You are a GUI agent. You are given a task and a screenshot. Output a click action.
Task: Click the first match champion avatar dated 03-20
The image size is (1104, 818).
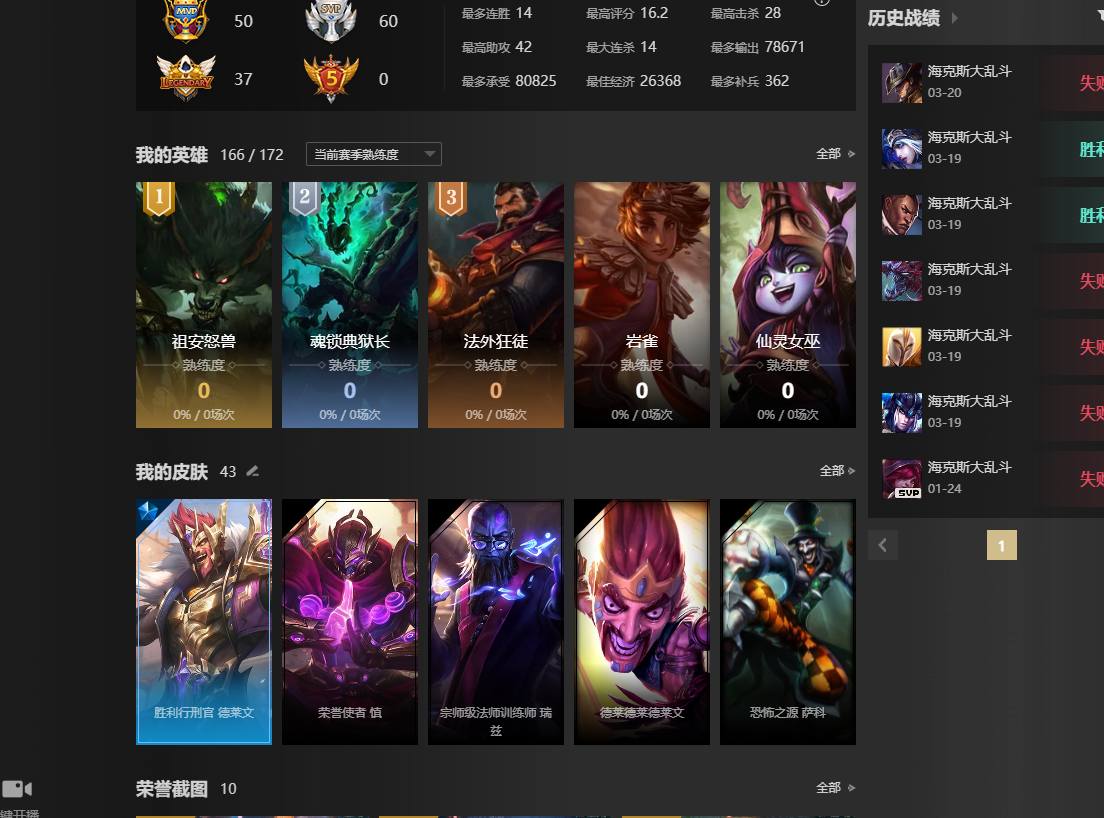tap(902, 82)
